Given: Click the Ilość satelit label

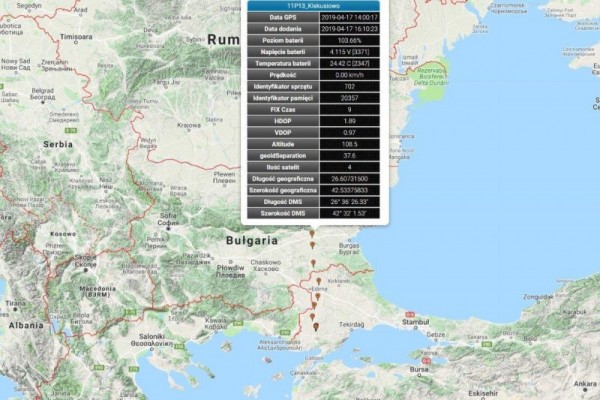Looking at the screenshot, I should pyautogui.click(x=283, y=167).
